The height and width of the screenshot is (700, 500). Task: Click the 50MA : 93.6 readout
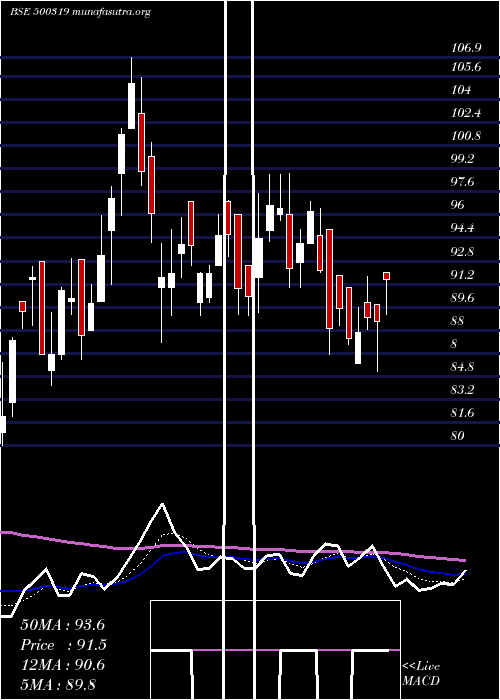tap(62, 625)
